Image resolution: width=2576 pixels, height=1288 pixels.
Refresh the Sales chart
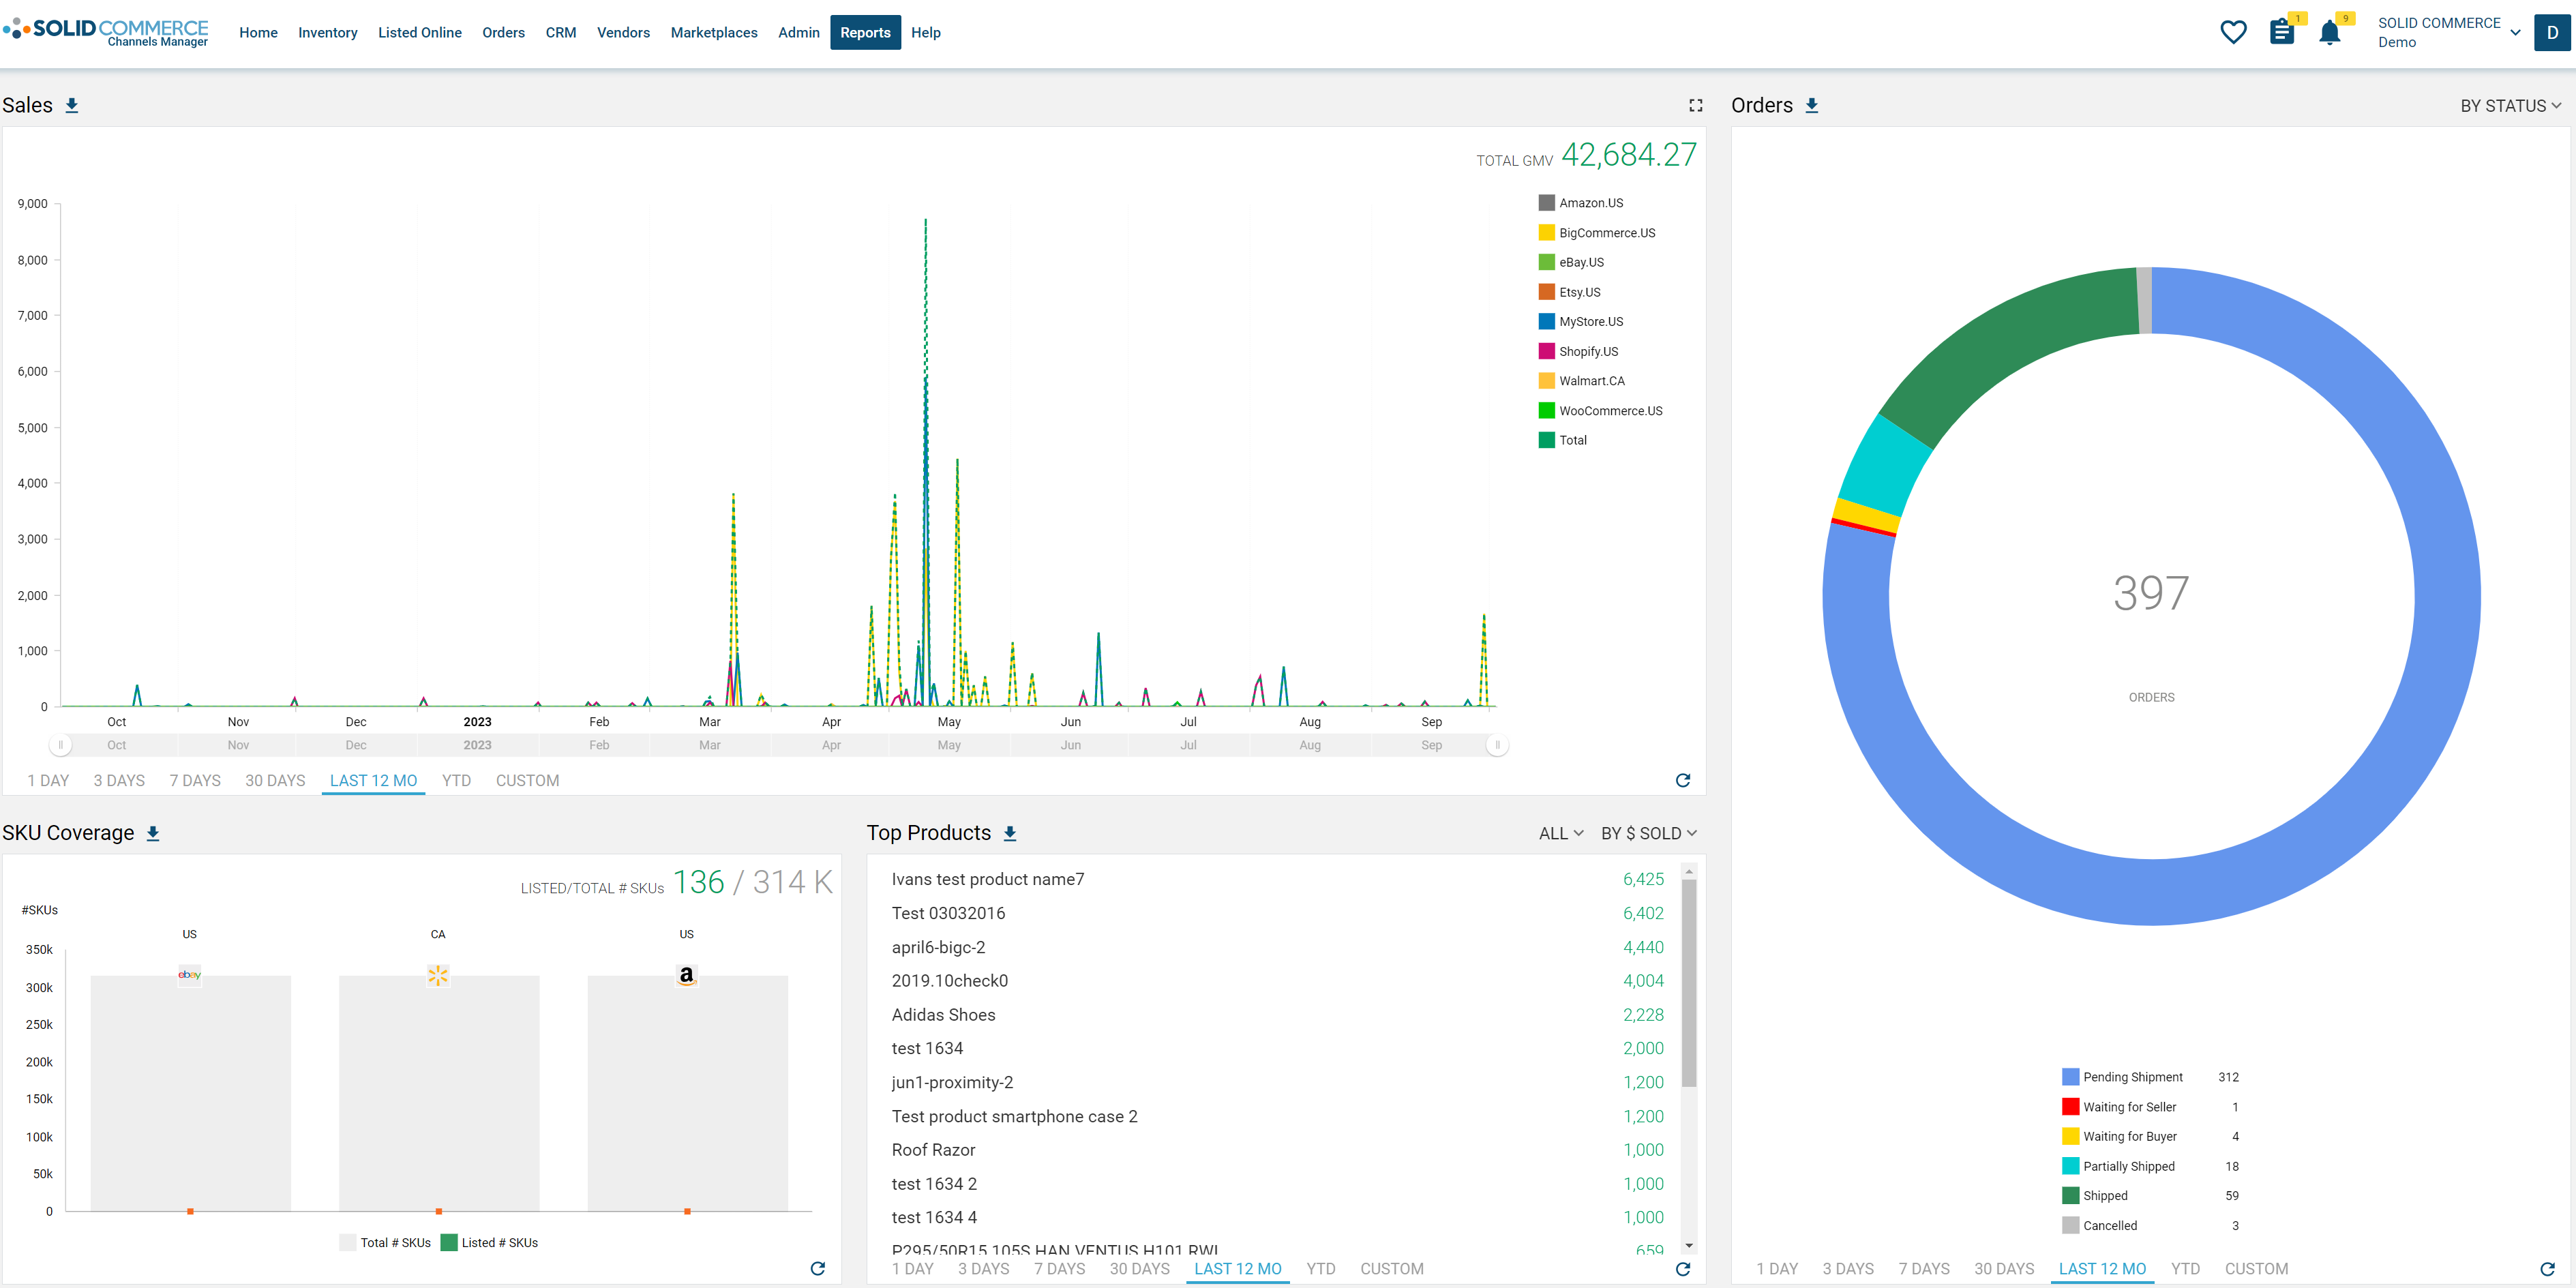point(1682,780)
